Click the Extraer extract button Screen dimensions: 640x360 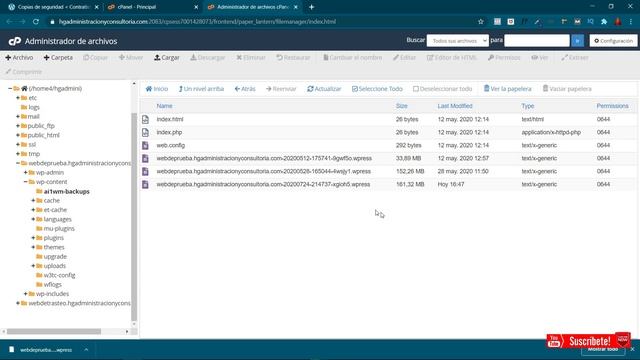tap(574, 58)
